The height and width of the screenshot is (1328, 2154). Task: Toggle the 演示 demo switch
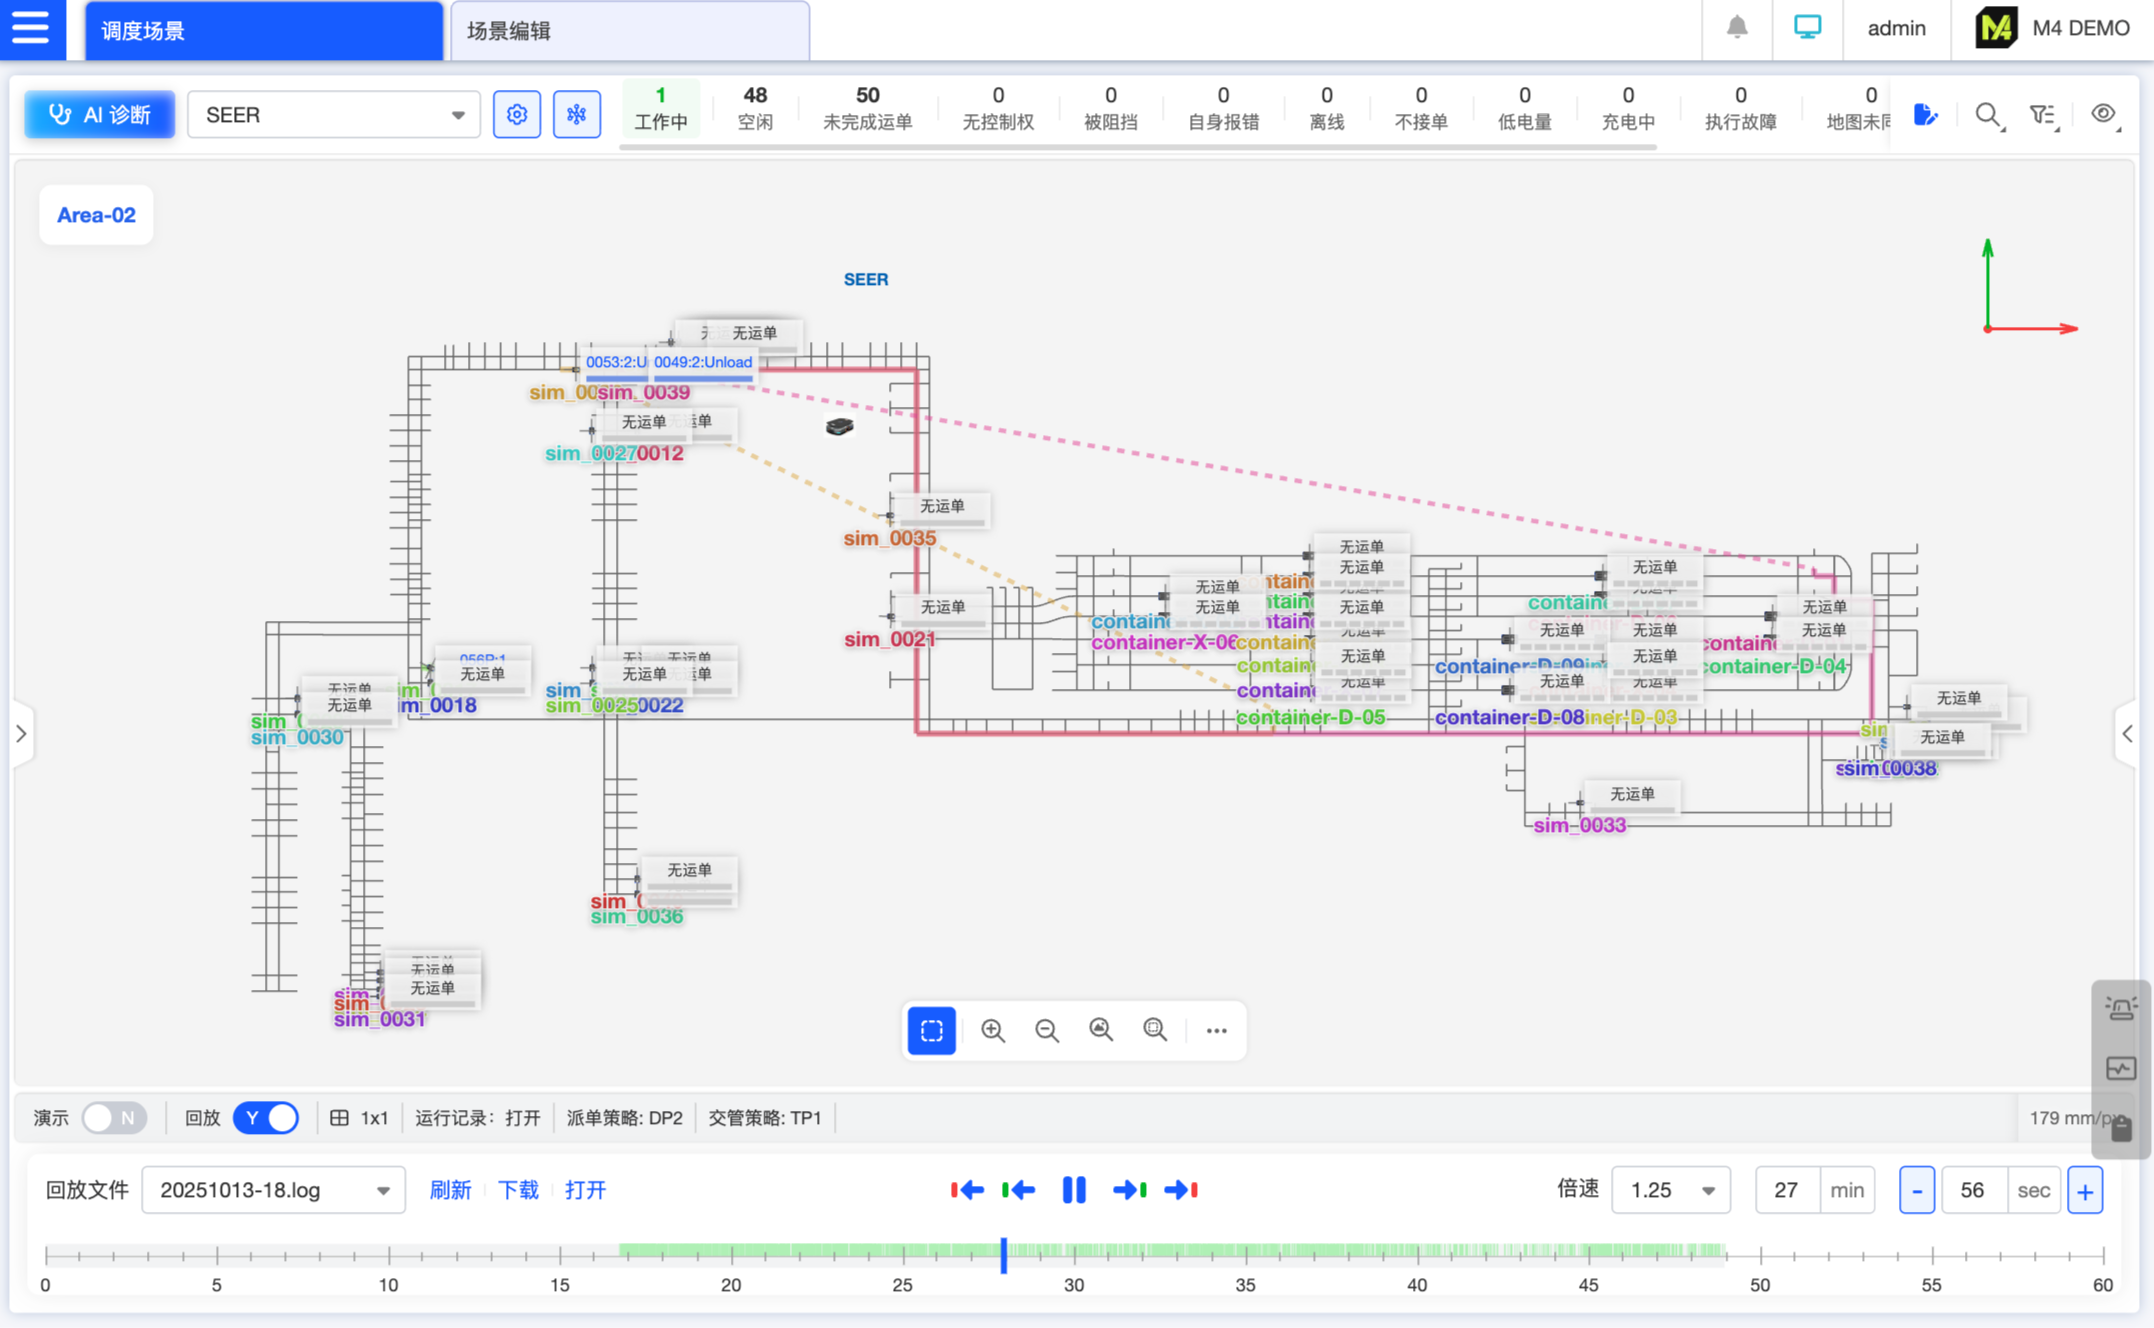click(114, 1117)
